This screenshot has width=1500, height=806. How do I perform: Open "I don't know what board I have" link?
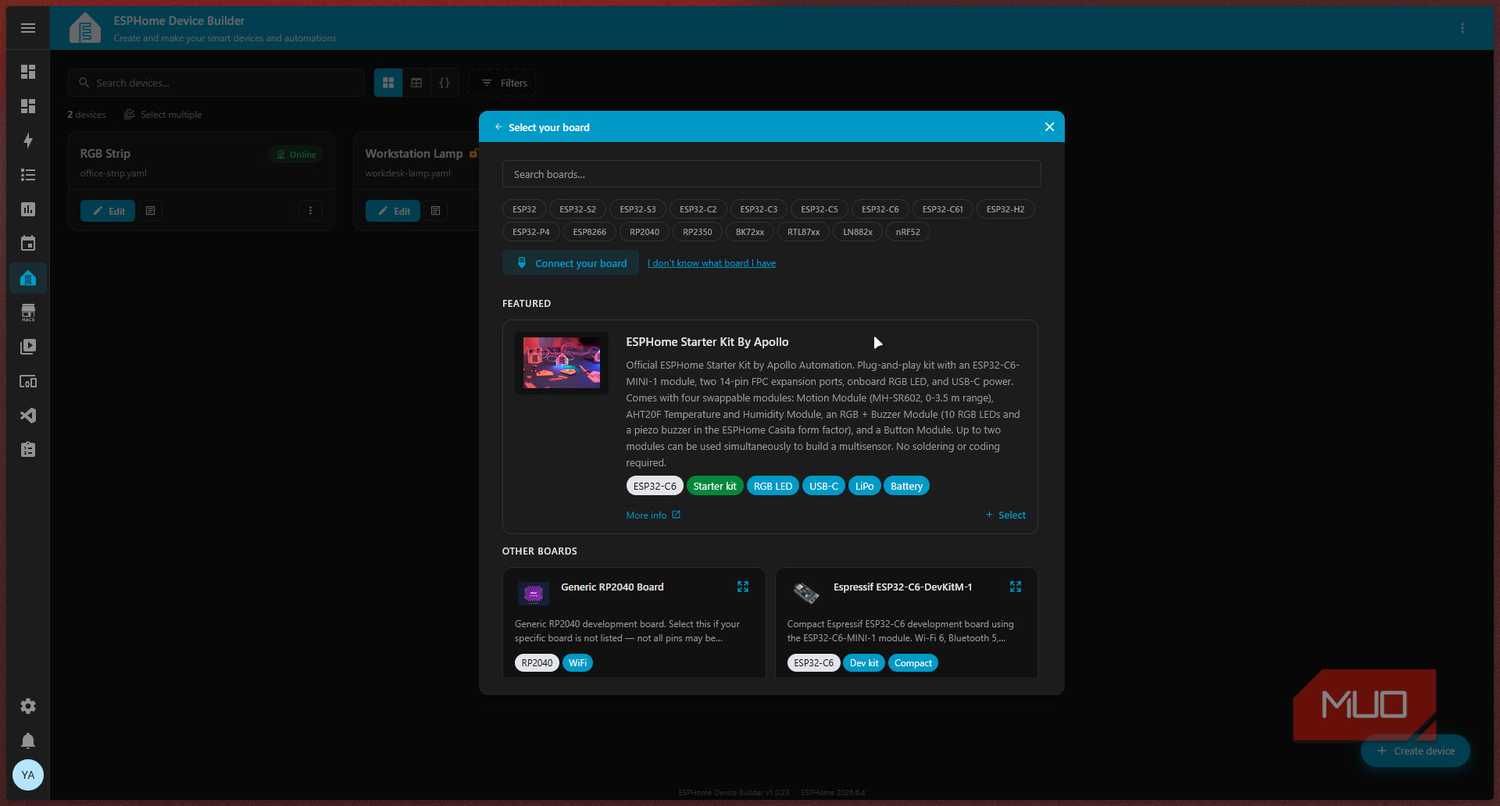pos(711,263)
